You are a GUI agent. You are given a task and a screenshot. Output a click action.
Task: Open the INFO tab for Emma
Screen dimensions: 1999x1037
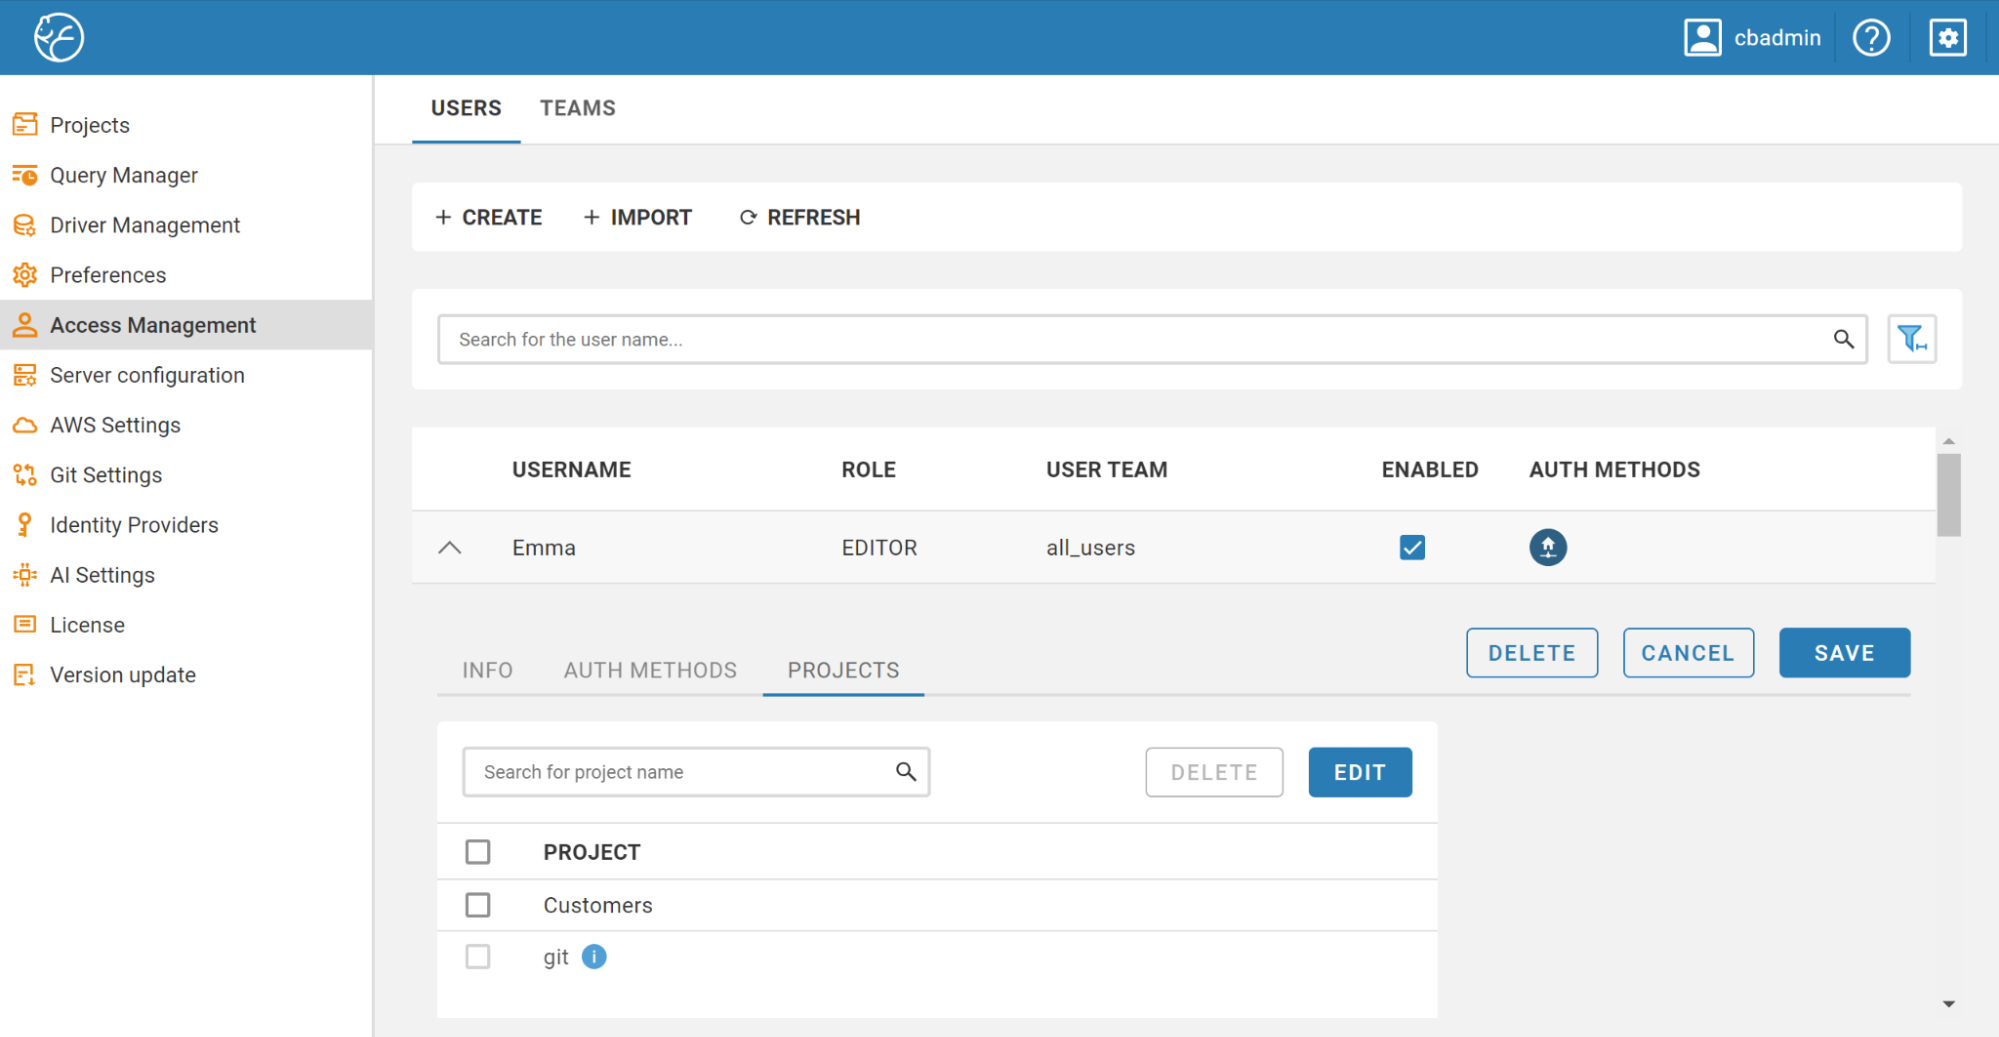tap(487, 670)
